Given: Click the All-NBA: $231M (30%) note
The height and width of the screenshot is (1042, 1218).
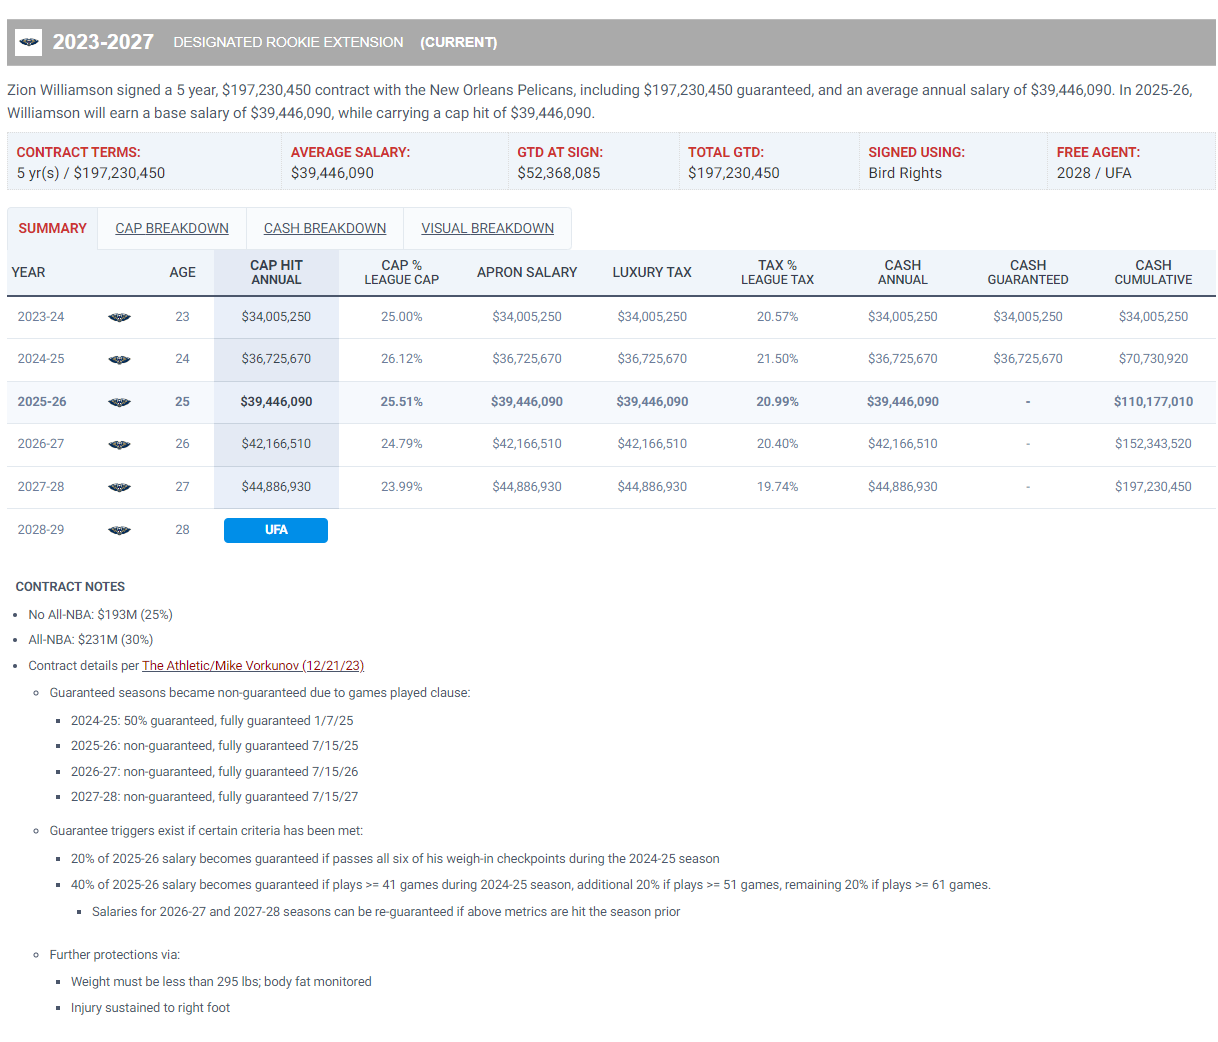Looking at the screenshot, I should pos(90,640).
